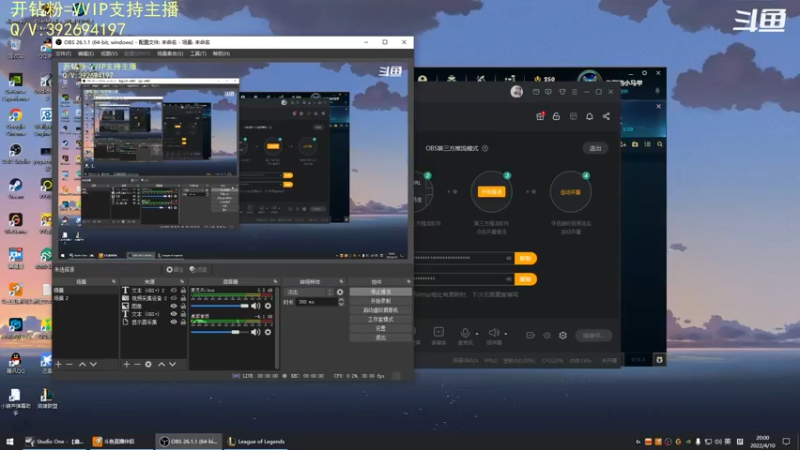Image resolution: width=800 pixels, height=450 pixels.
Task: Open source properties gear in sources toolbar
Action: click(148, 364)
